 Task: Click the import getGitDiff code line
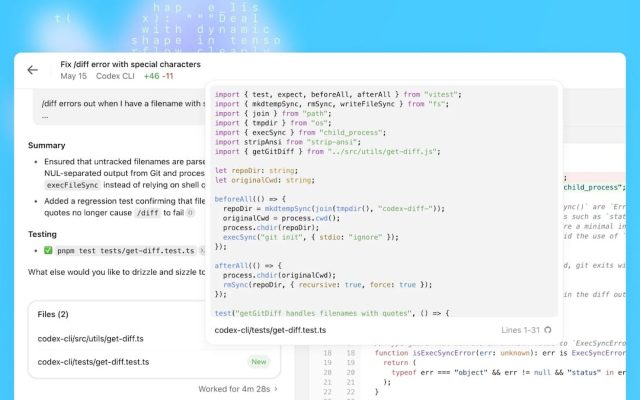[328, 151]
